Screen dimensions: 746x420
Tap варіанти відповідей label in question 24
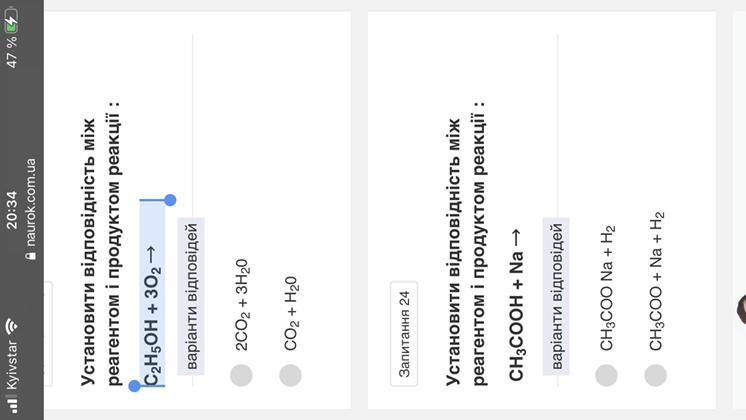tap(556, 296)
